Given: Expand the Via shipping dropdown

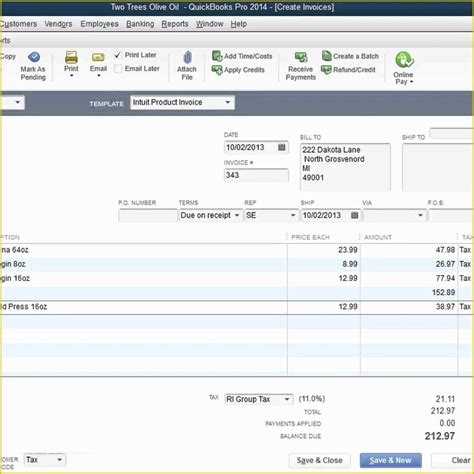Looking at the screenshot, I should (x=421, y=215).
